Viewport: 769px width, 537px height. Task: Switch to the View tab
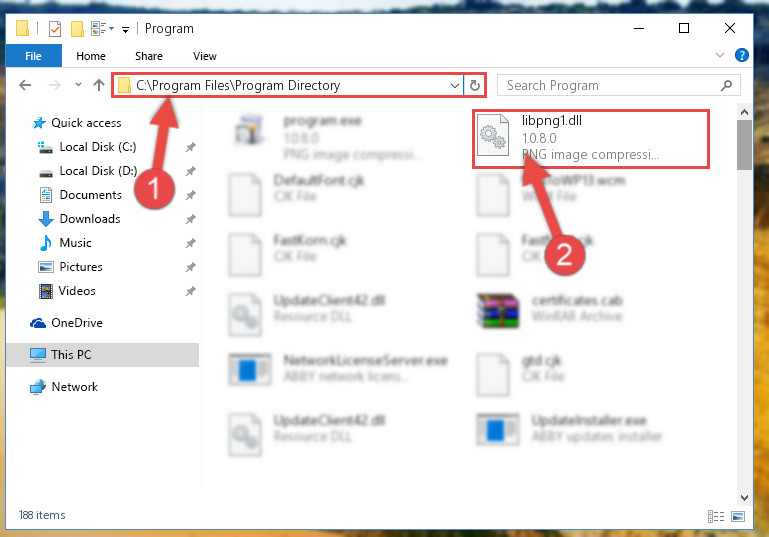[x=205, y=56]
